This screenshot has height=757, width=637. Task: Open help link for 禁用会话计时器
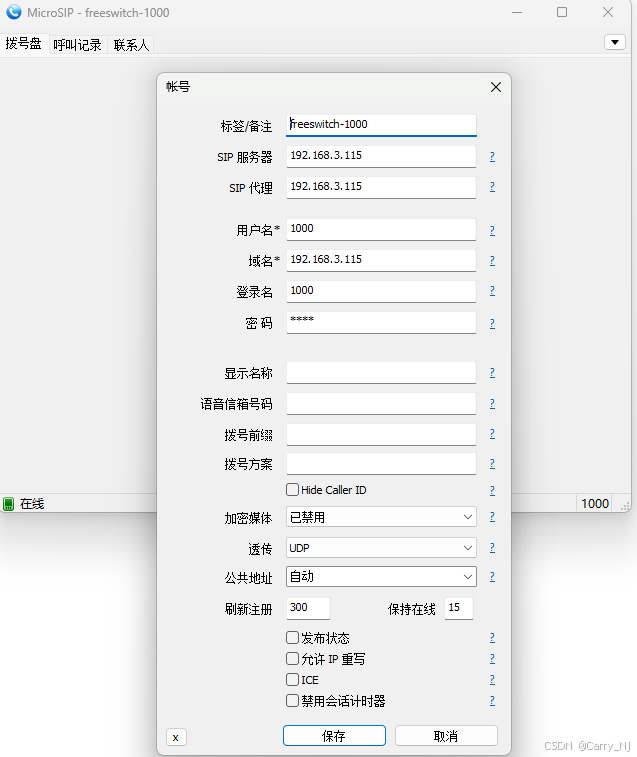(492, 701)
